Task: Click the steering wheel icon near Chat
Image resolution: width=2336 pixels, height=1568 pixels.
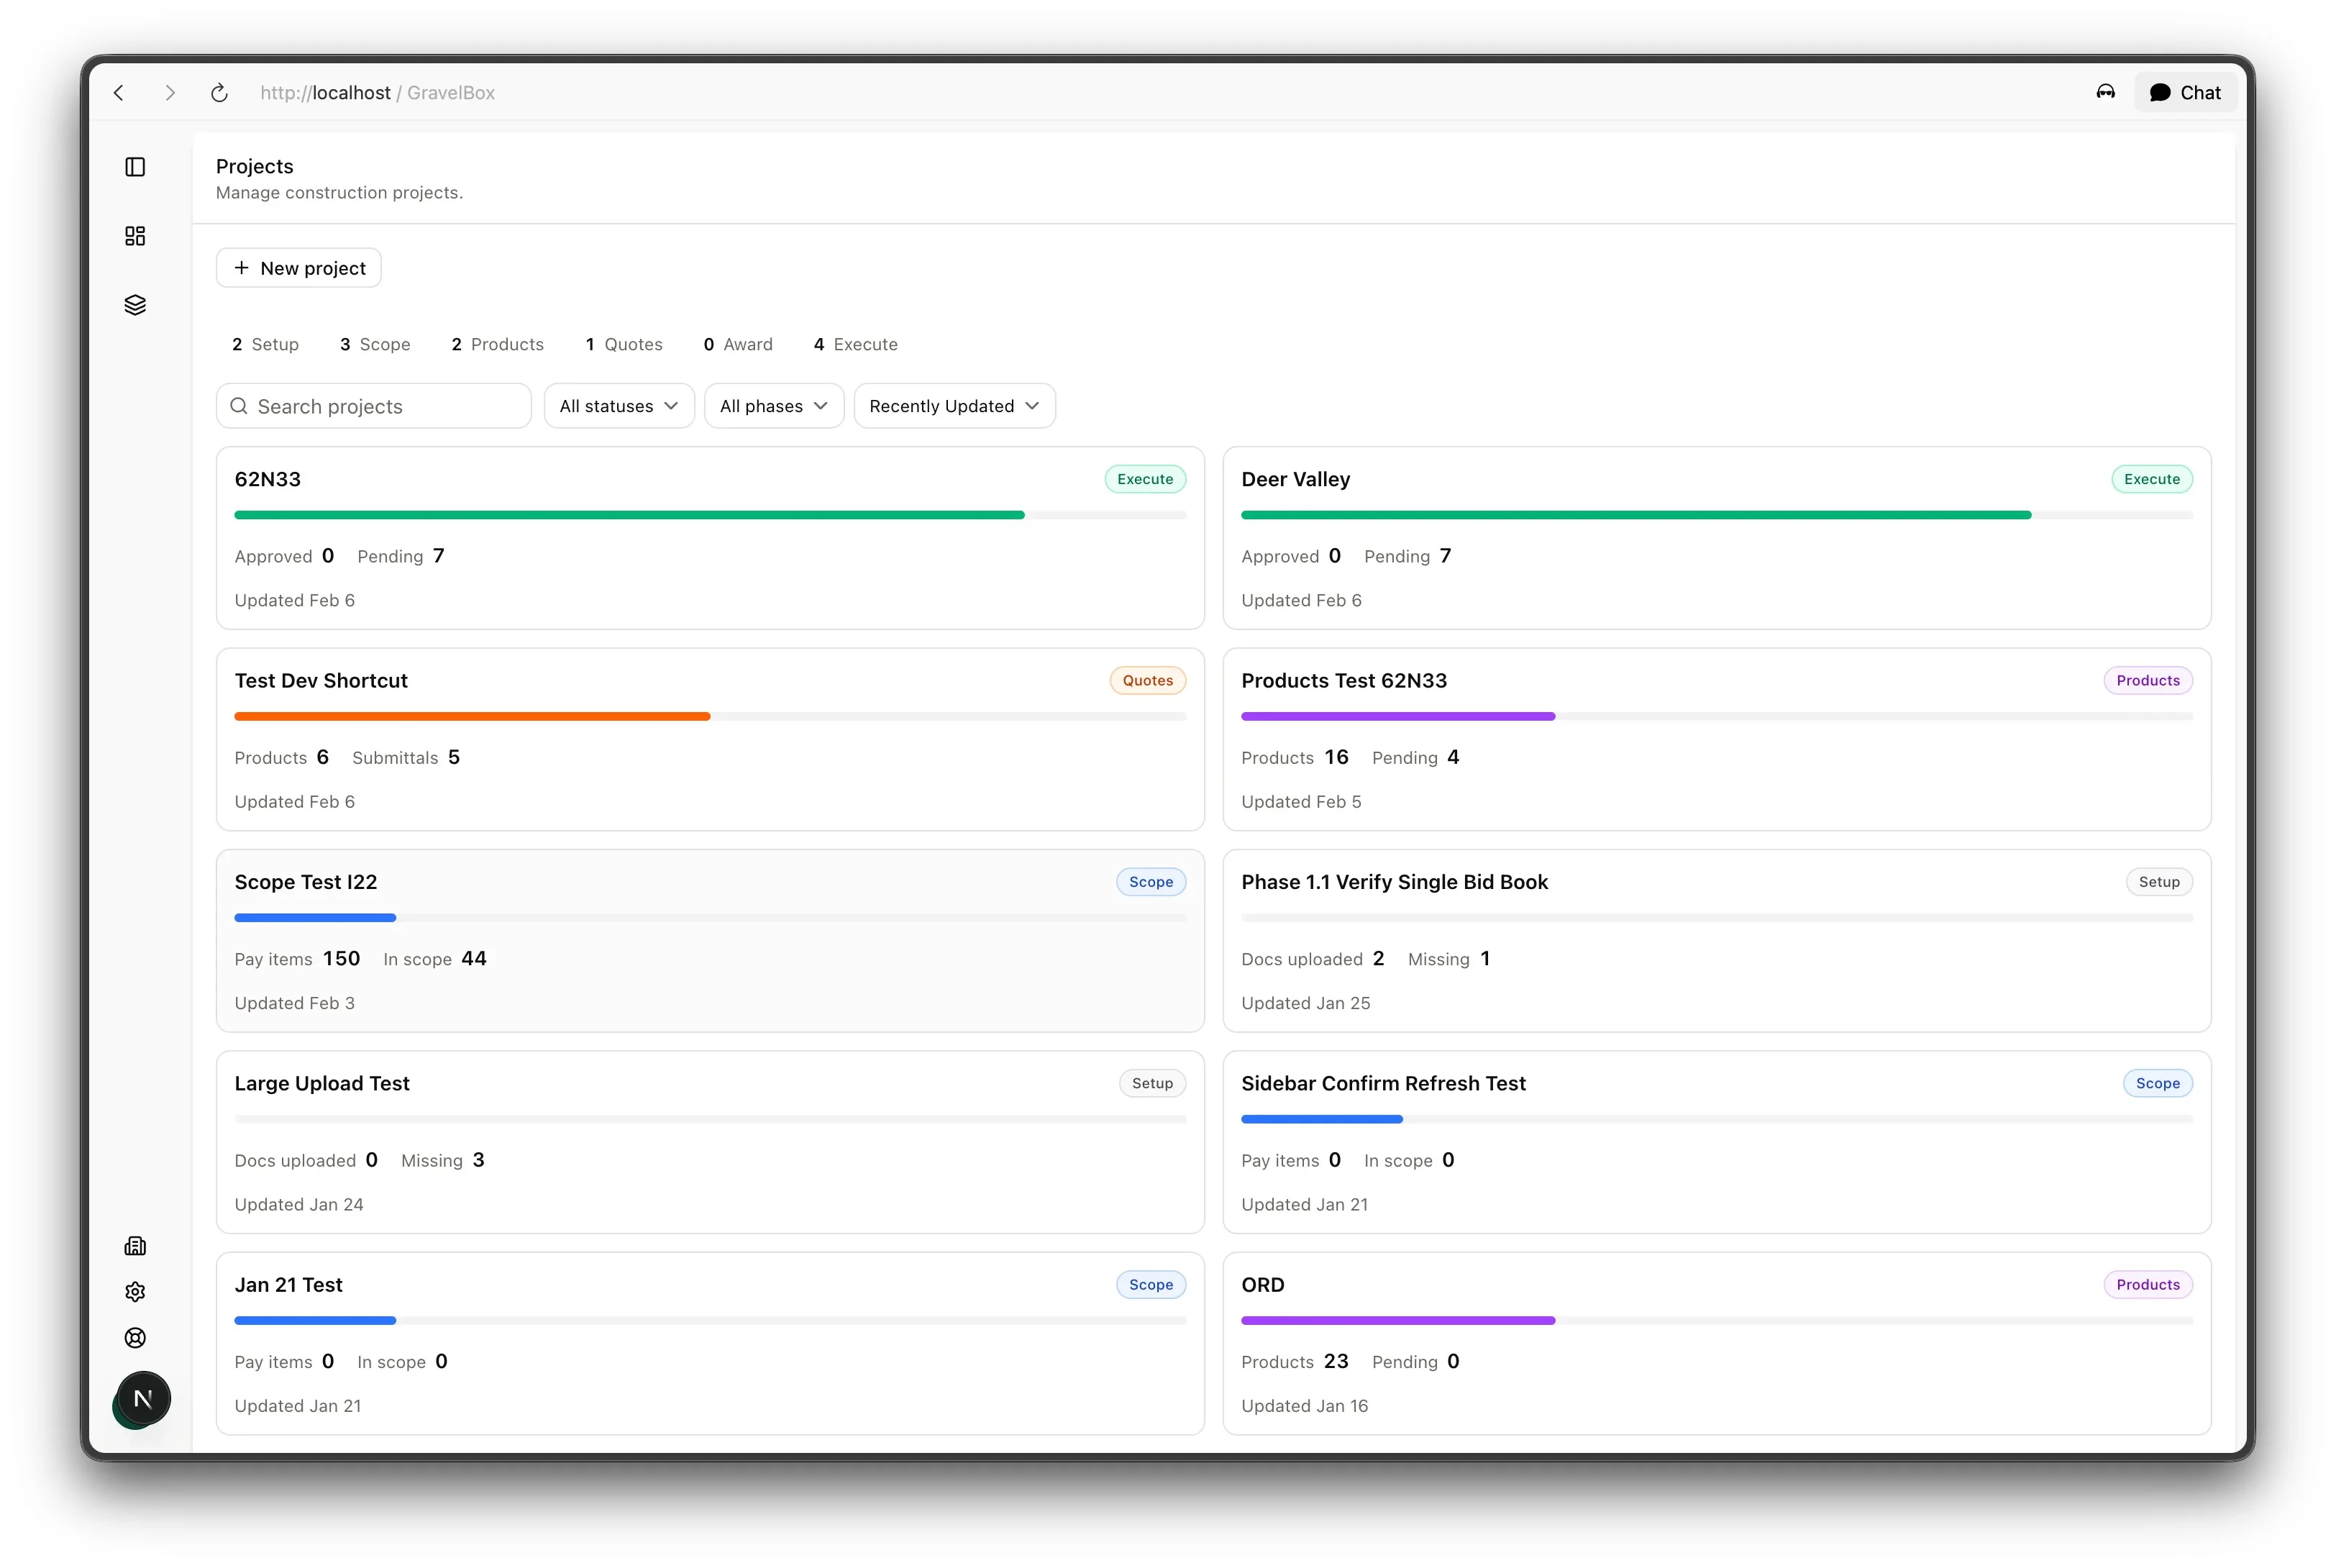Action: tap(2105, 92)
